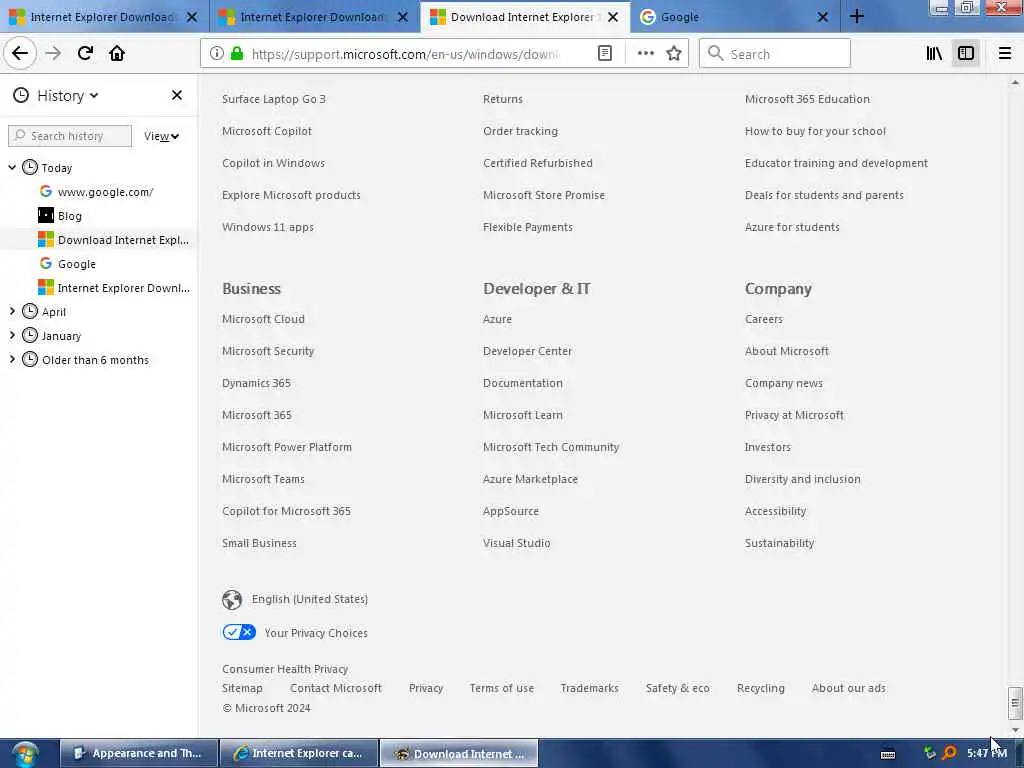Open the Sitemap footer link
This screenshot has width=1024, height=768.
(242, 688)
